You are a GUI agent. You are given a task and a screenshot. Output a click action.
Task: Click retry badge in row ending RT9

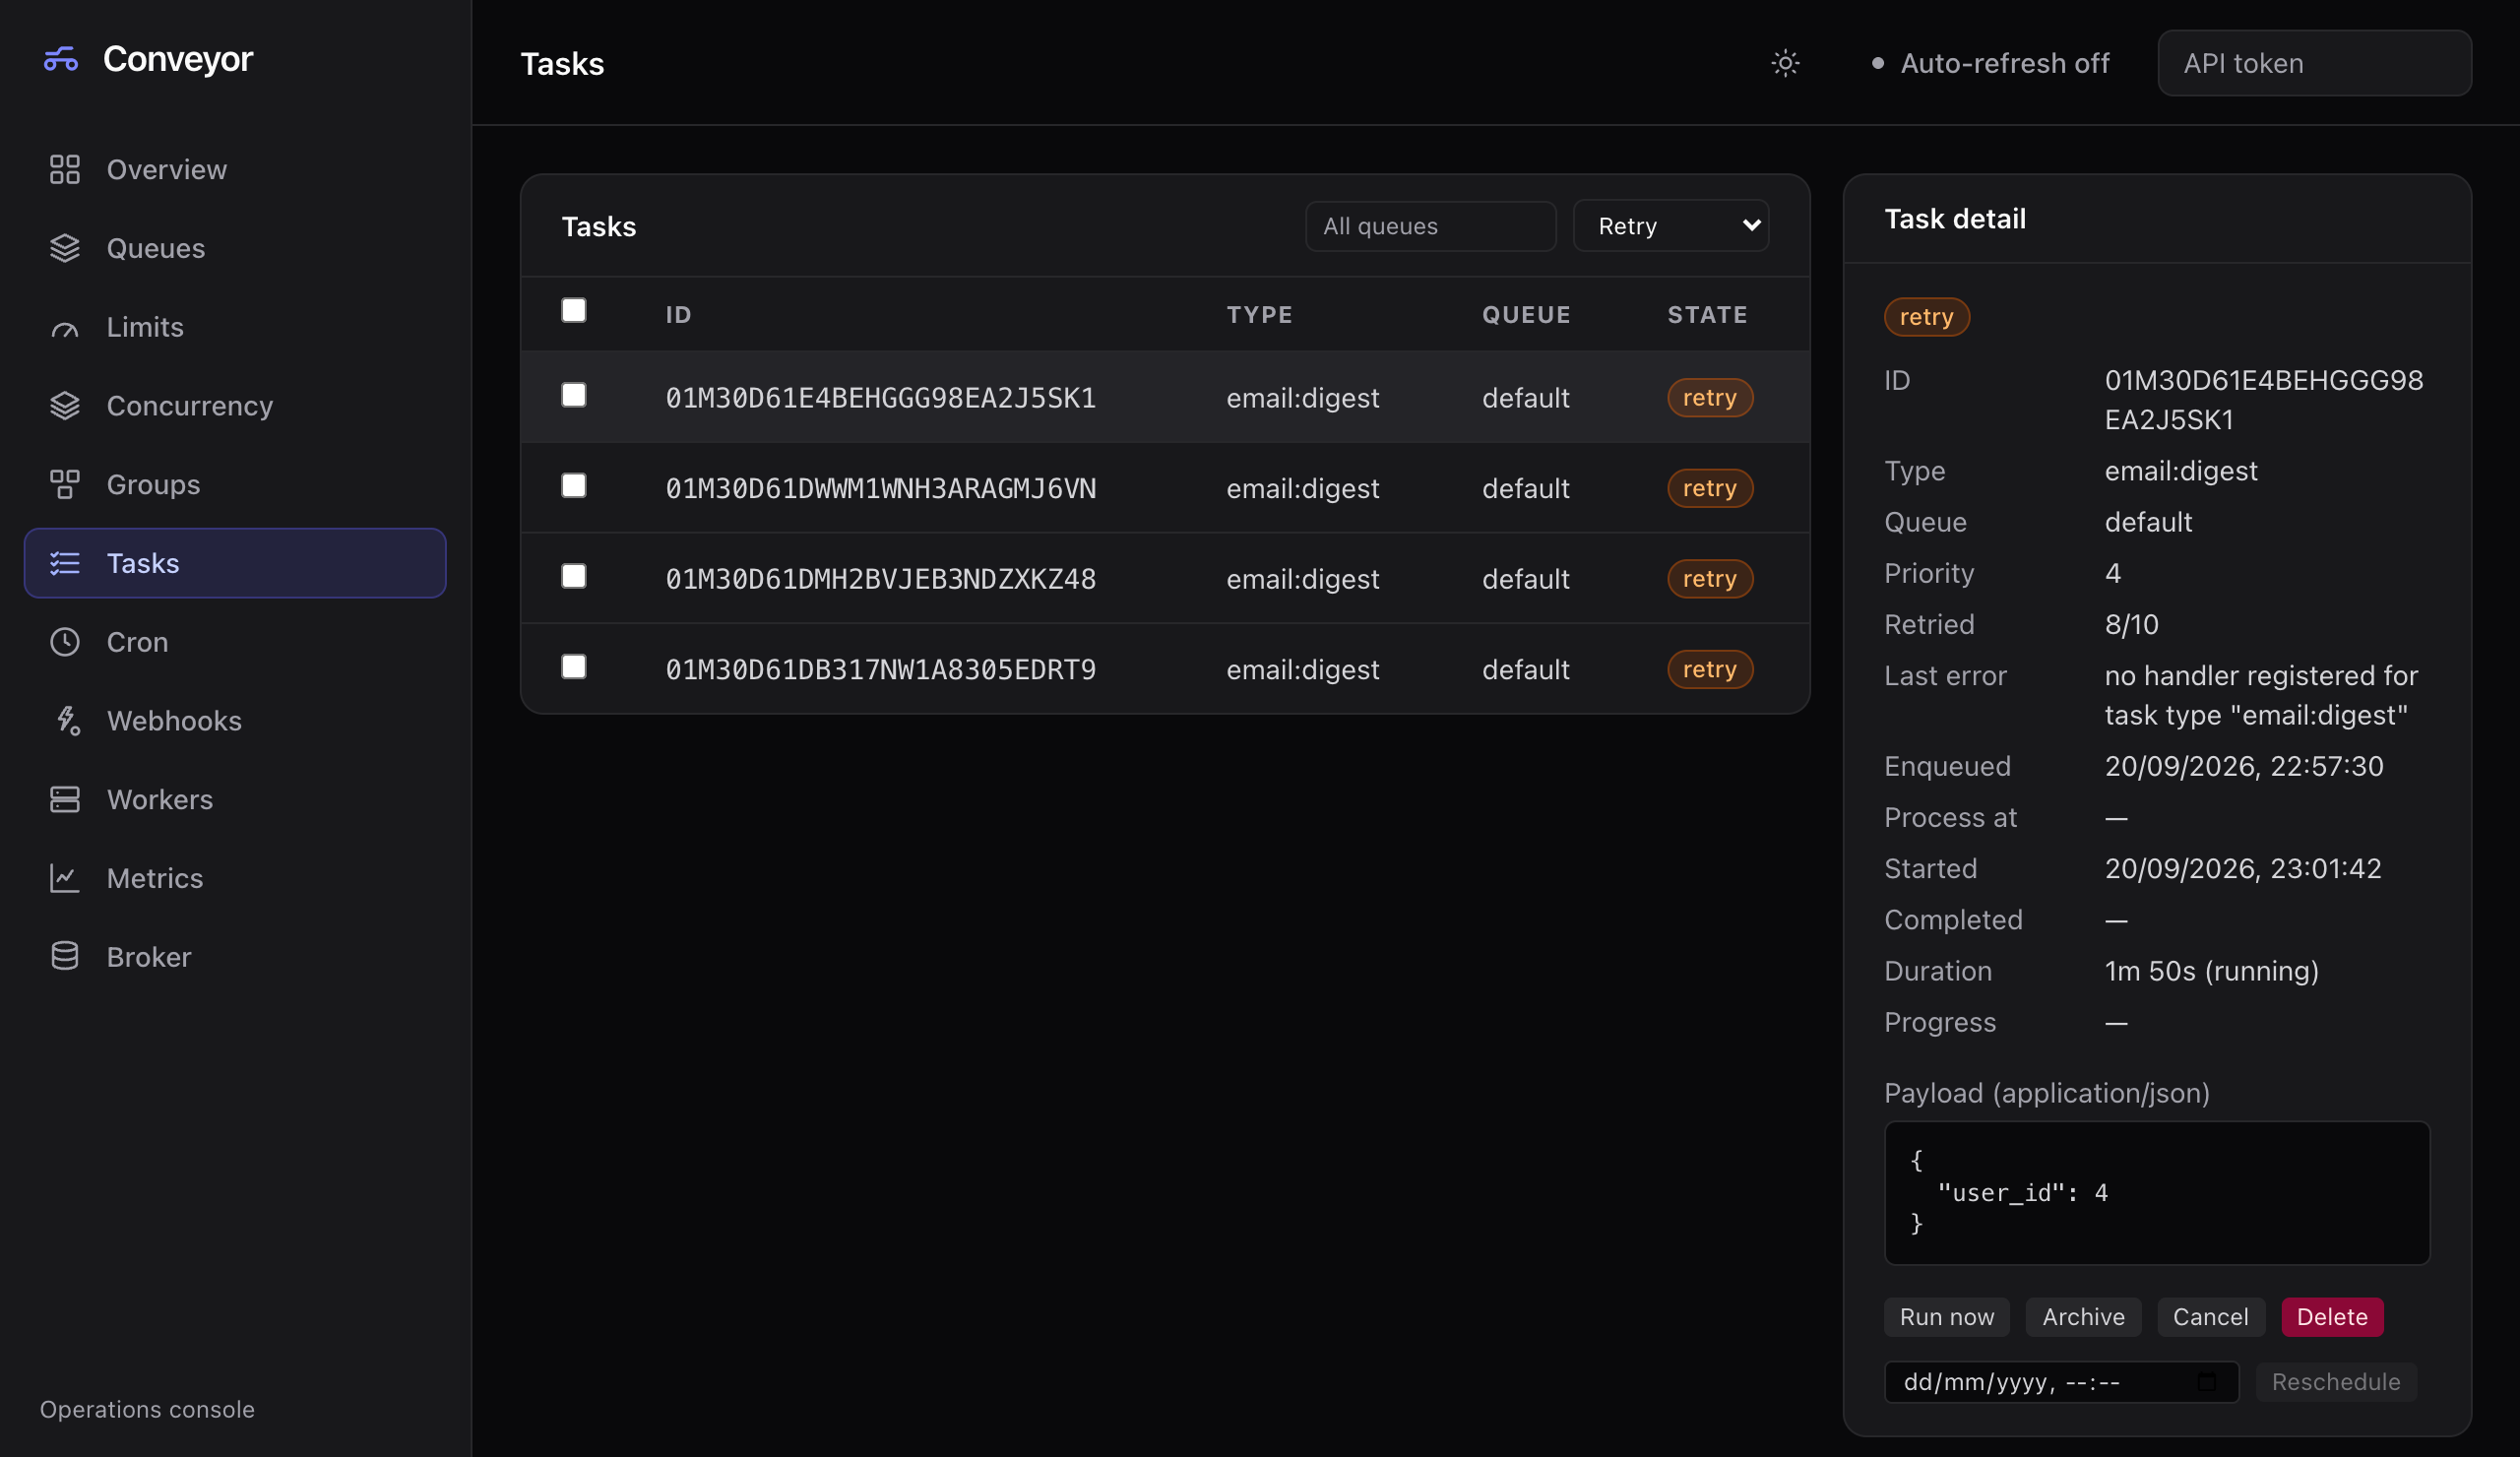[x=1709, y=669]
